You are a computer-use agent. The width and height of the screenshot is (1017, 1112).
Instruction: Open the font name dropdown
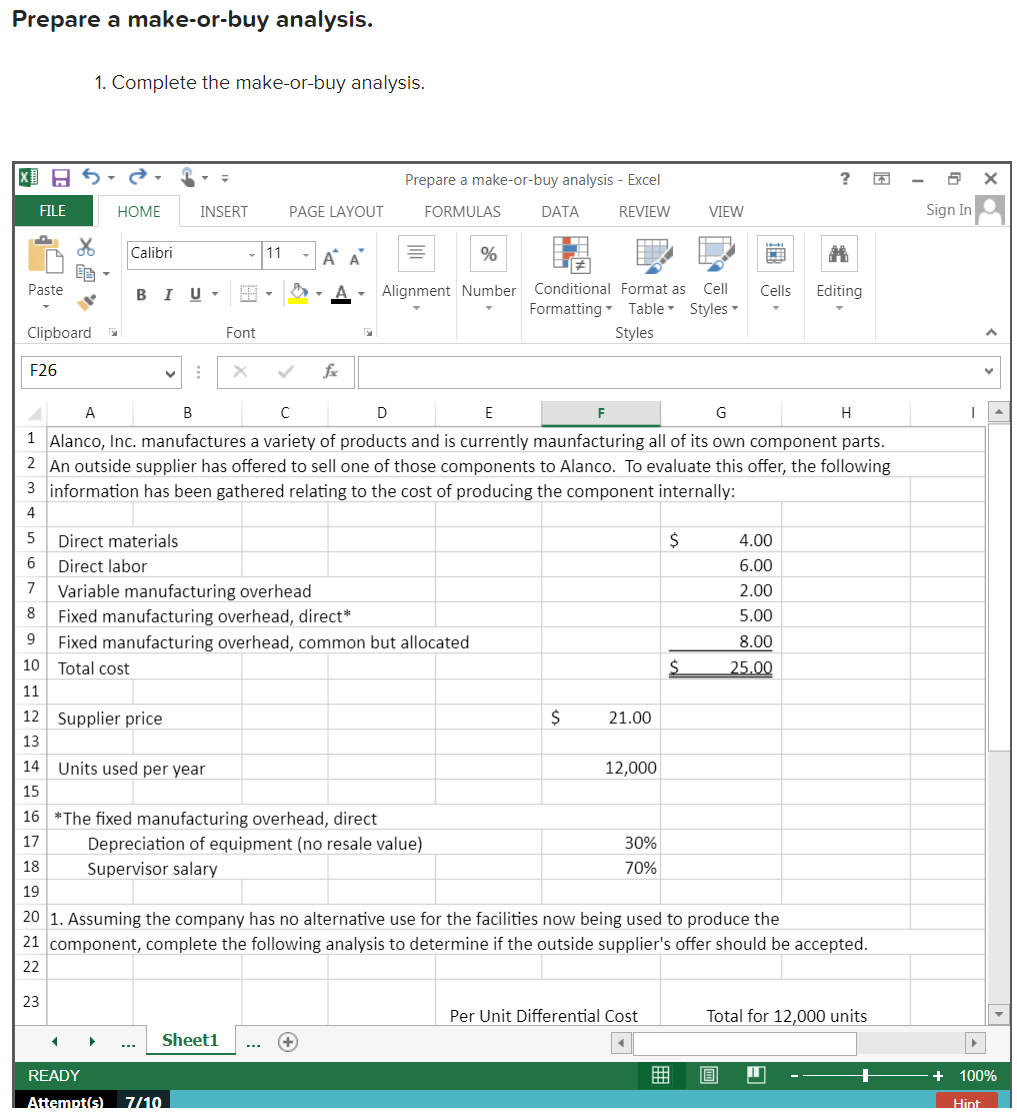[x=251, y=255]
